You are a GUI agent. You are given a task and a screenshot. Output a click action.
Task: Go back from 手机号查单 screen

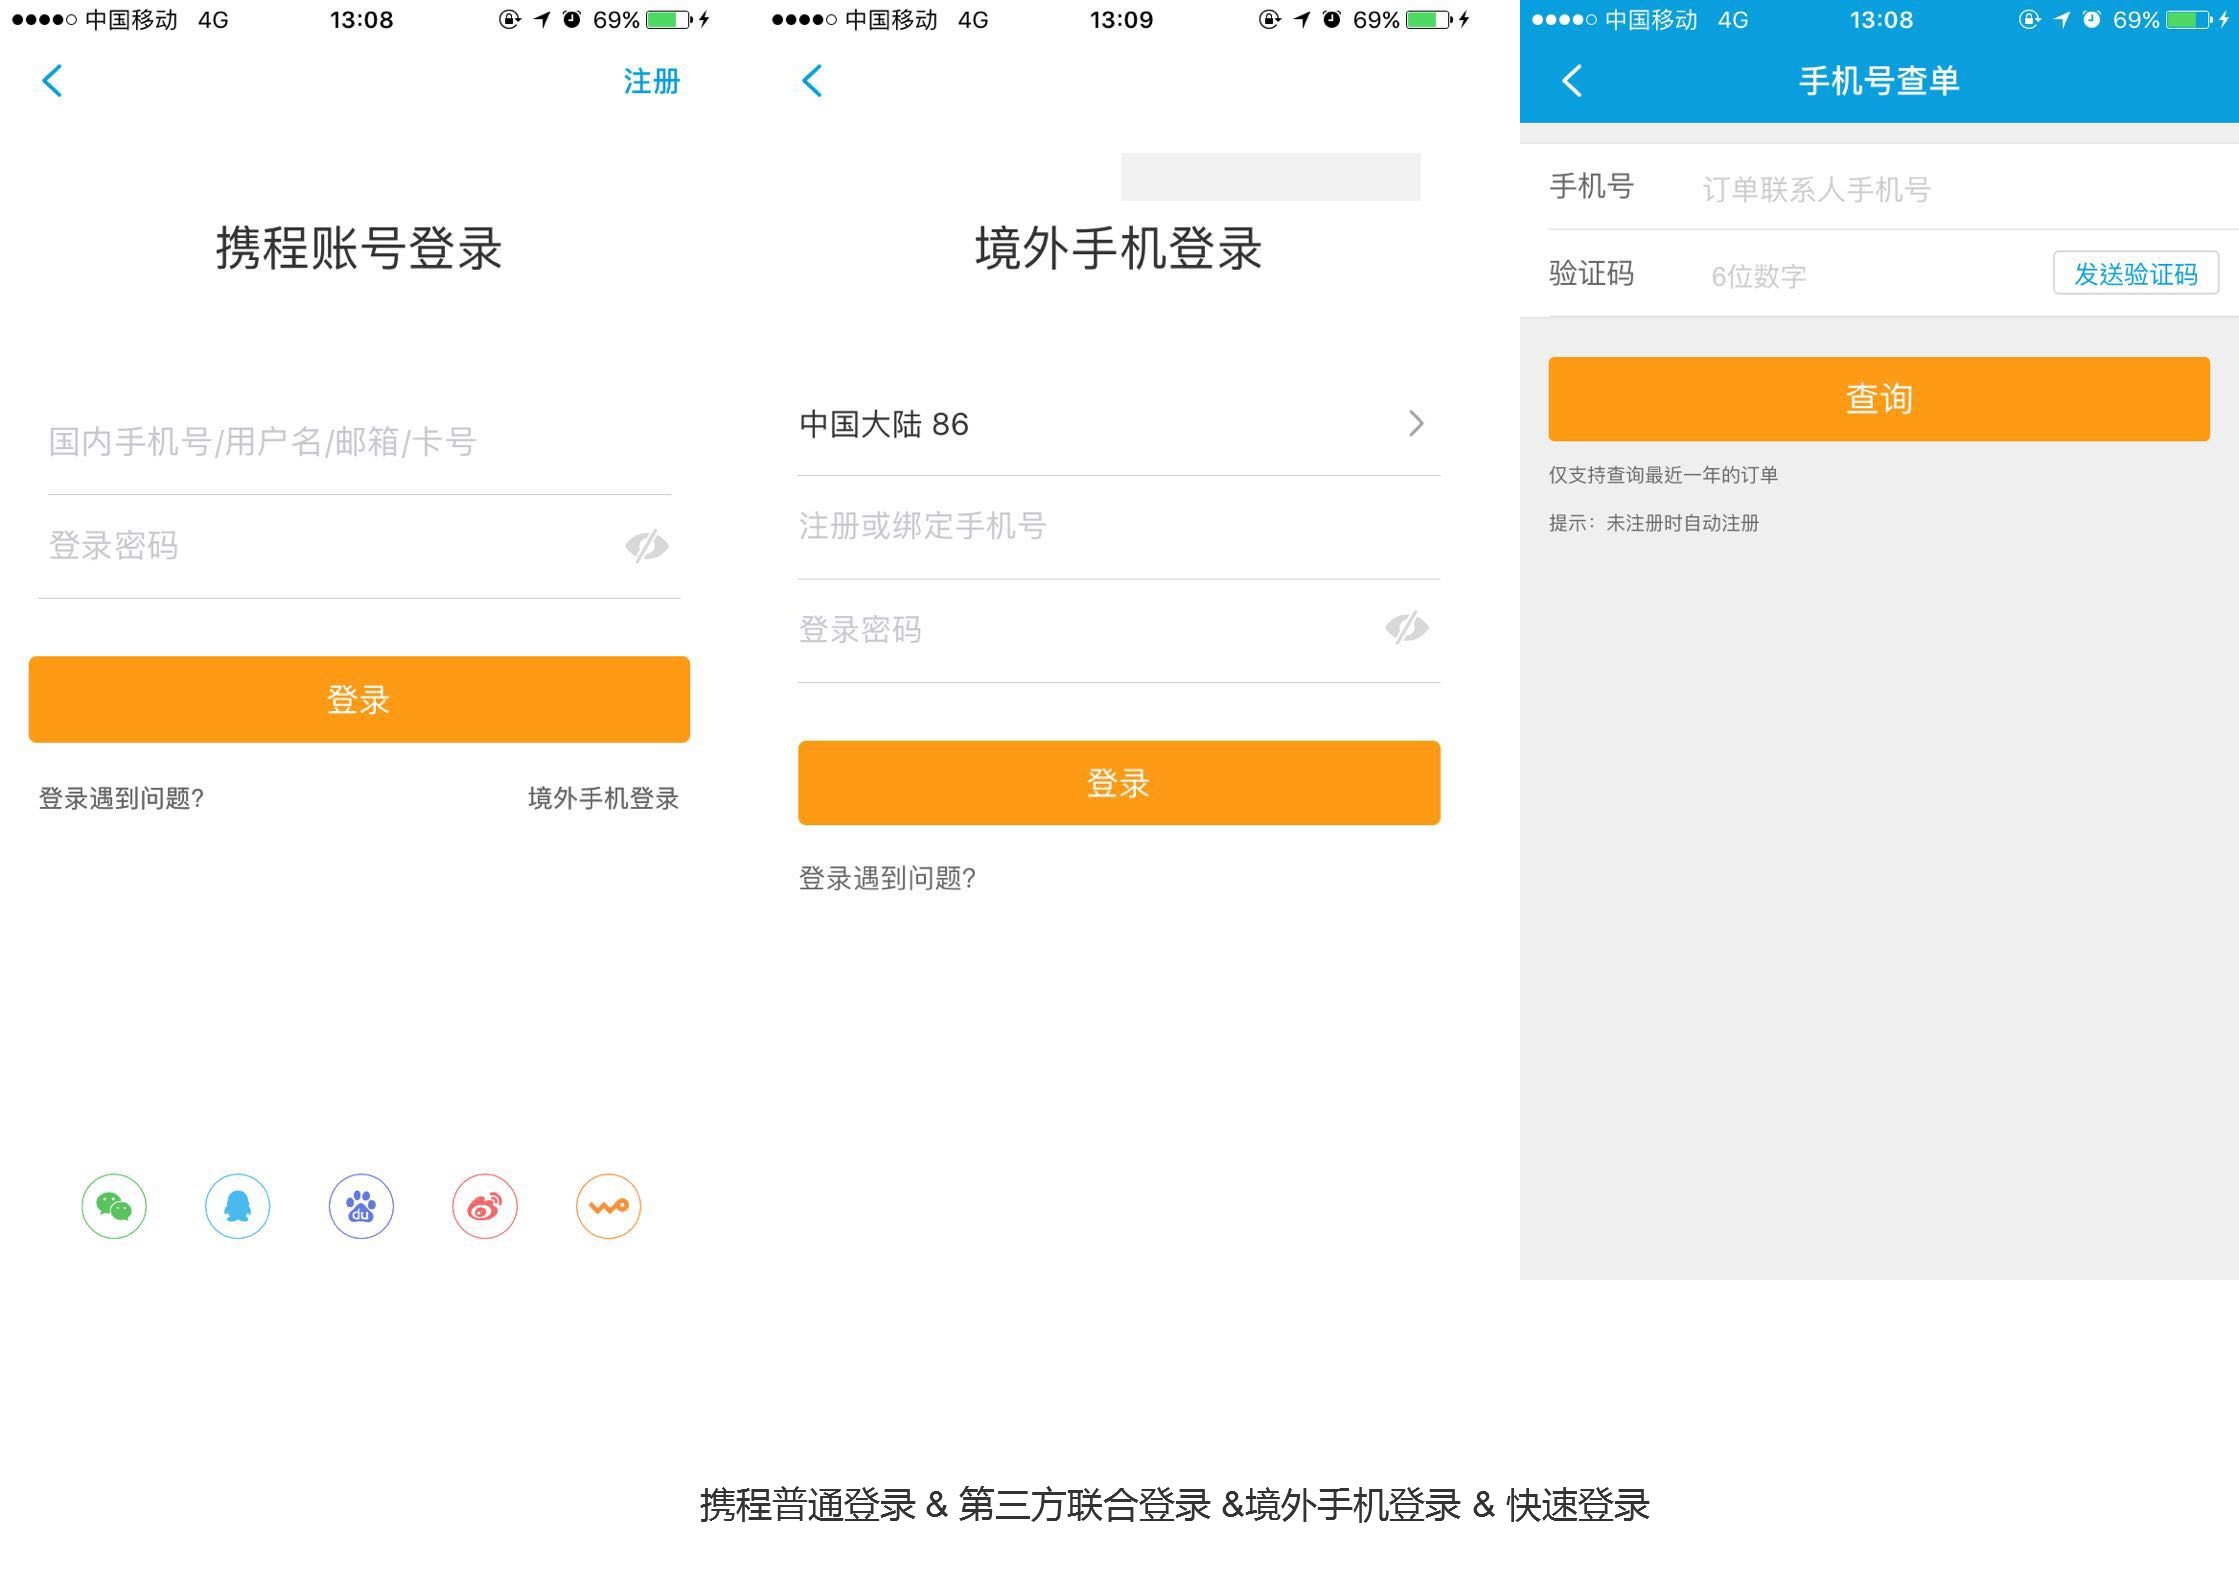coord(1572,81)
